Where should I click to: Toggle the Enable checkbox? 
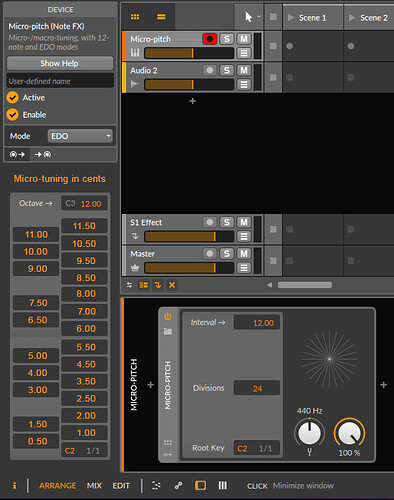click(12, 115)
